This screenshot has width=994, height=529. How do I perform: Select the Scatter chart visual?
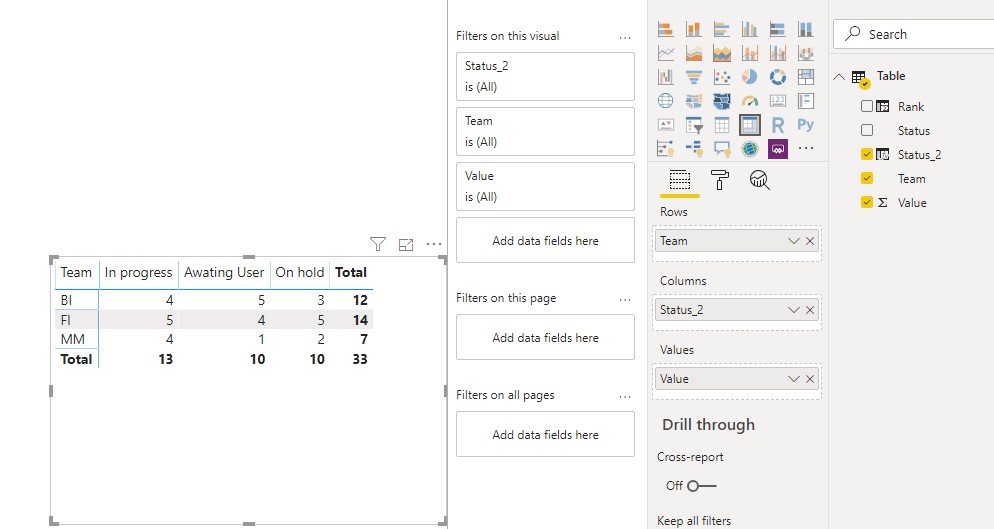click(x=721, y=77)
